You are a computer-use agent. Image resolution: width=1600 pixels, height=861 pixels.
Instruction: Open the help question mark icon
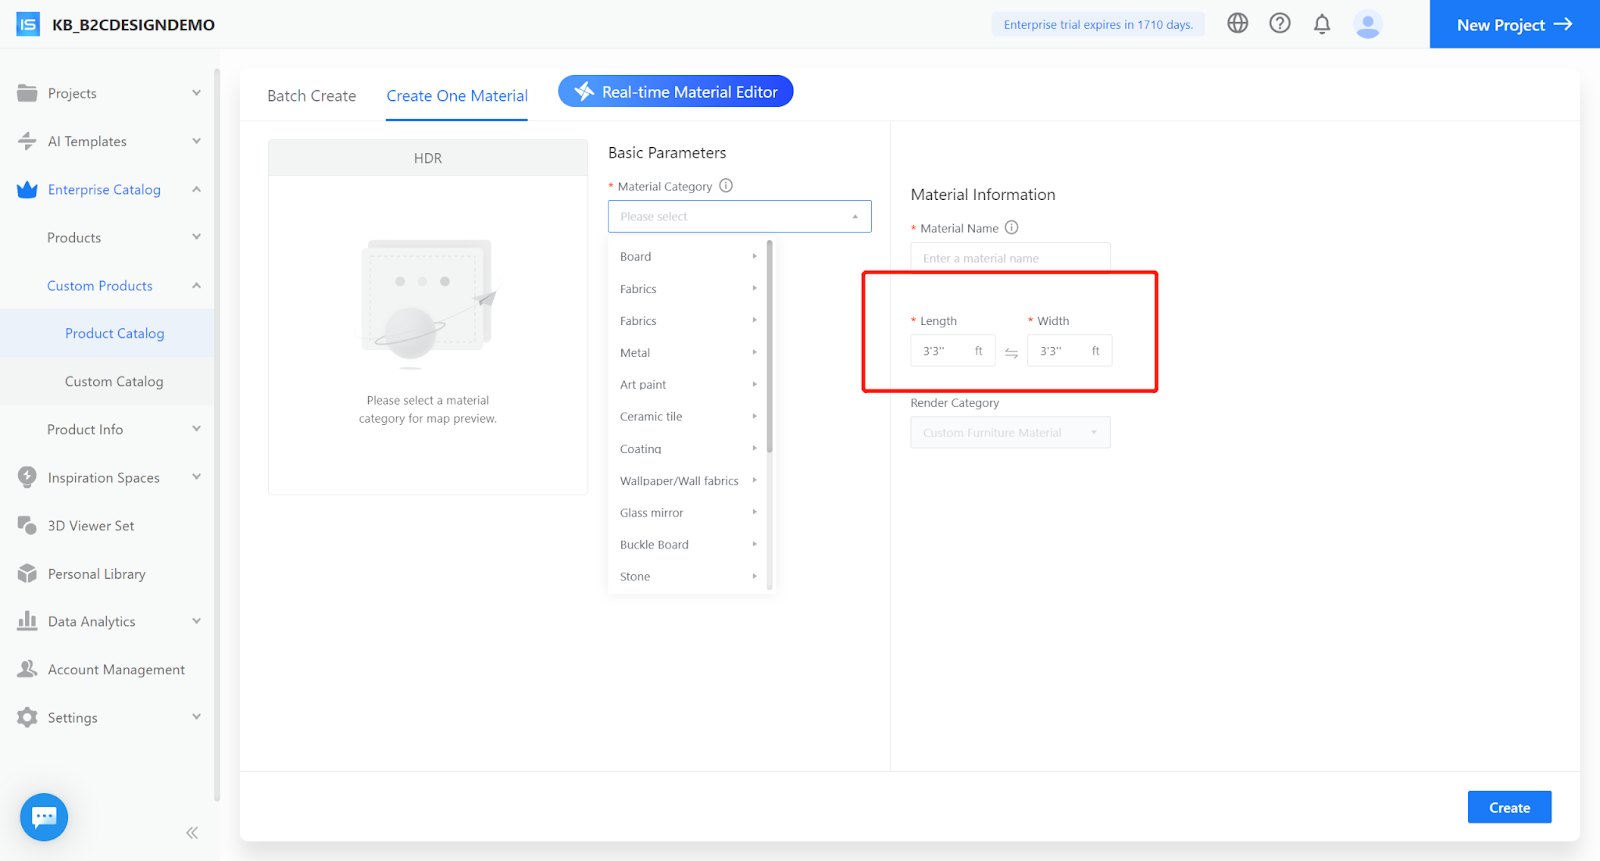click(x=1279, y=24)
